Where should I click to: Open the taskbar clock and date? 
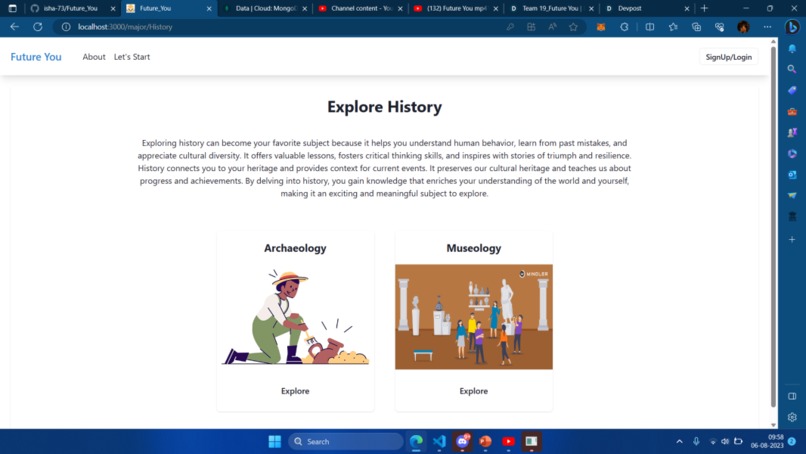pyautogui.click(x=767, y=441)
